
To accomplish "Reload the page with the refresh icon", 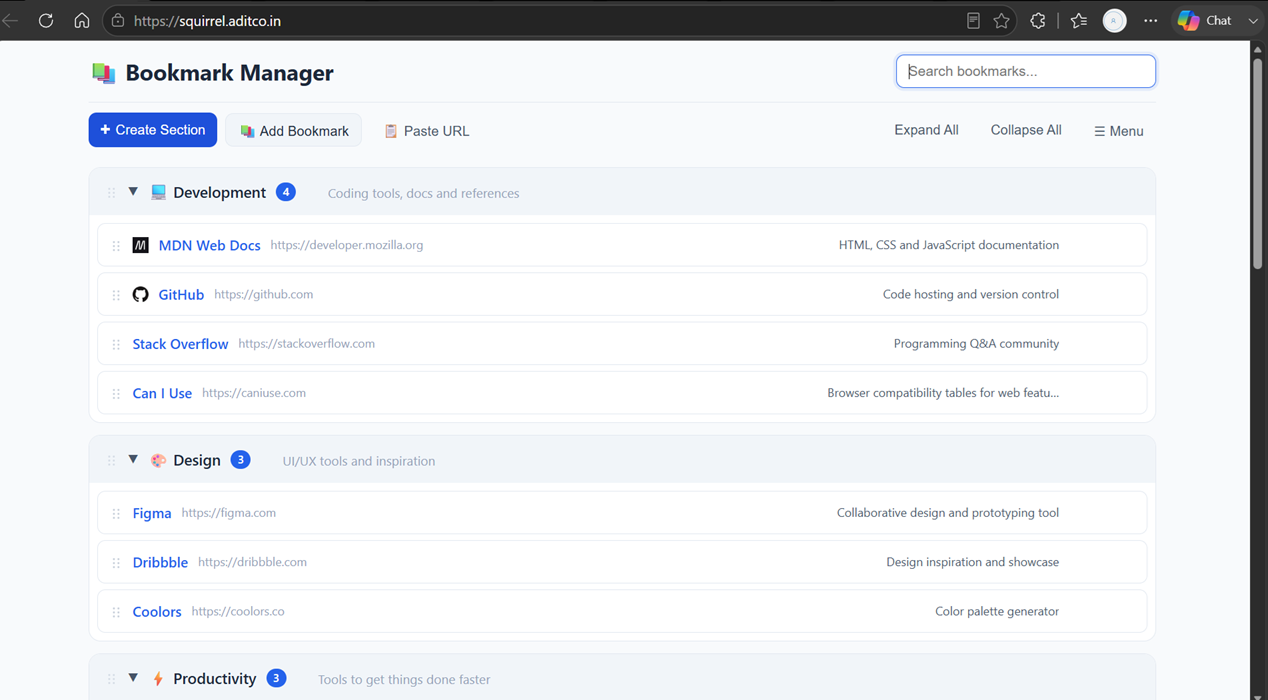I will click(46, 20).
